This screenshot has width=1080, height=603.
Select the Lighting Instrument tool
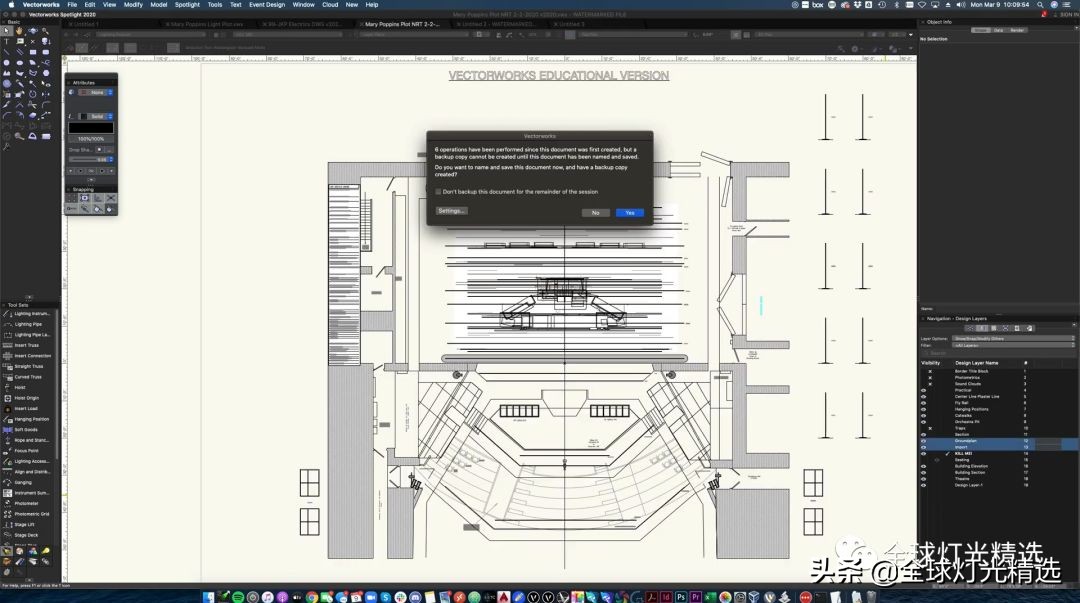click(x=30, y=314)
